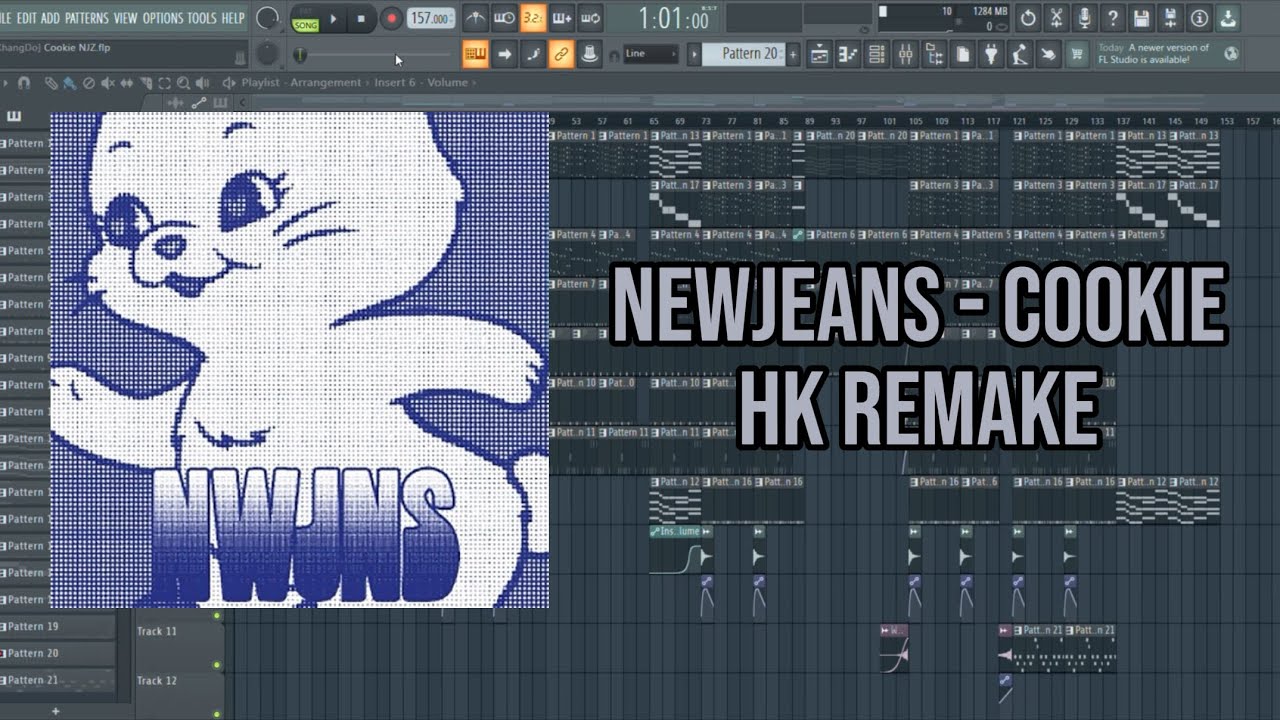Toggle the metronome icon
The width and height of the screenshot is (1280, 720).
pos(476,18)
